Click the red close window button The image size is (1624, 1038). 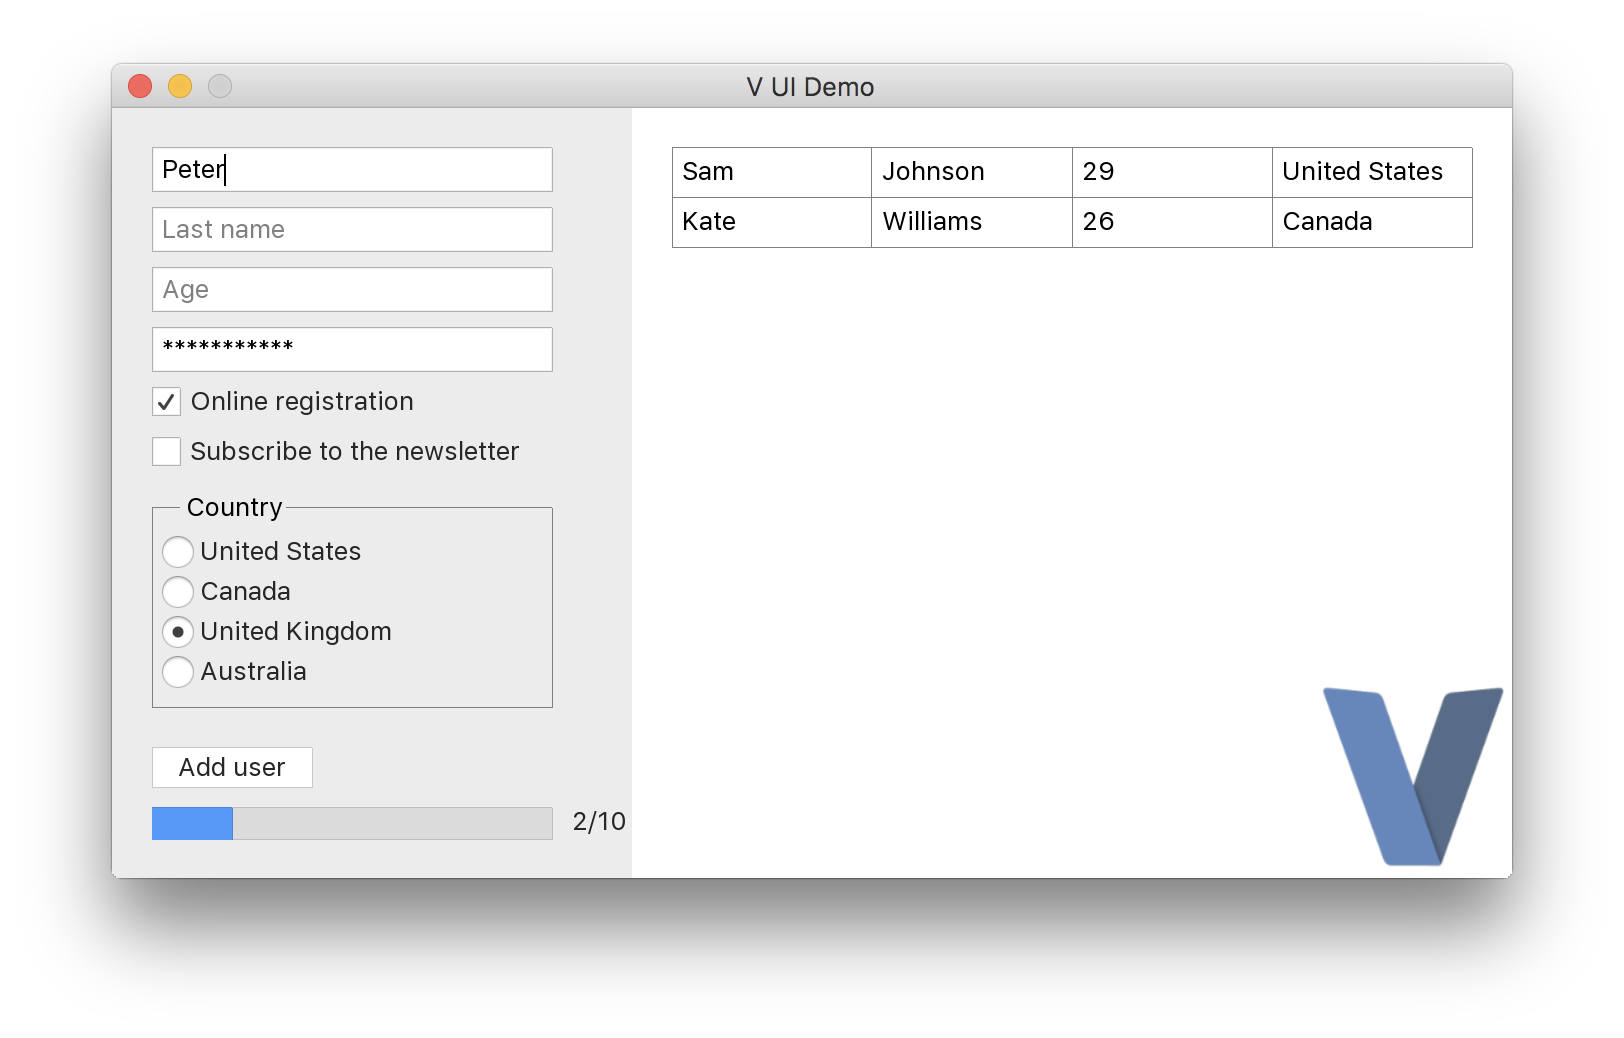tap(140, 87)
